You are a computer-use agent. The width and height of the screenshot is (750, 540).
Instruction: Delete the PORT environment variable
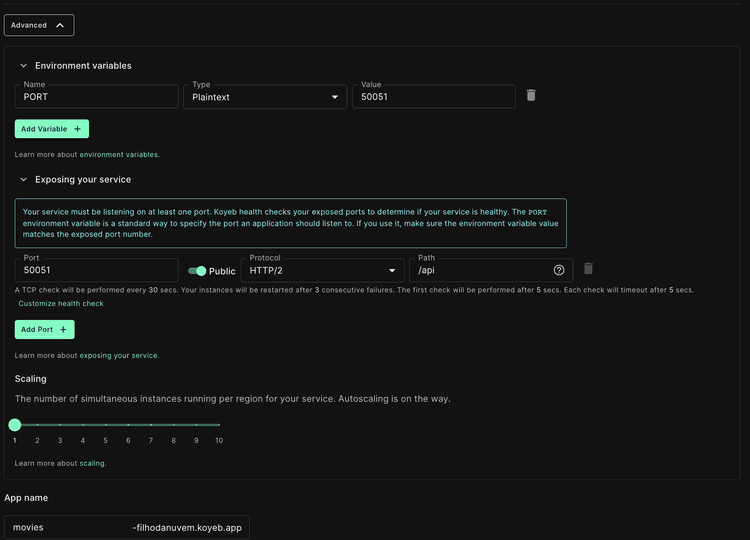coord(531,95)
